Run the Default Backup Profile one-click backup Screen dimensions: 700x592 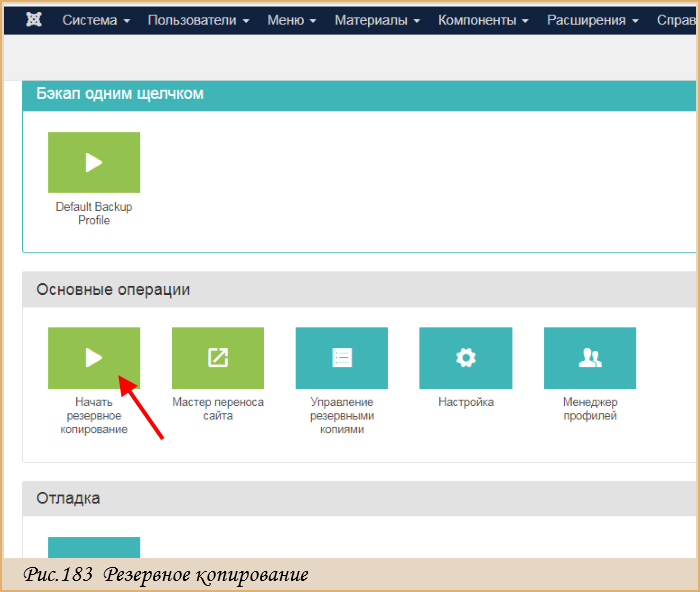point(94,163)
